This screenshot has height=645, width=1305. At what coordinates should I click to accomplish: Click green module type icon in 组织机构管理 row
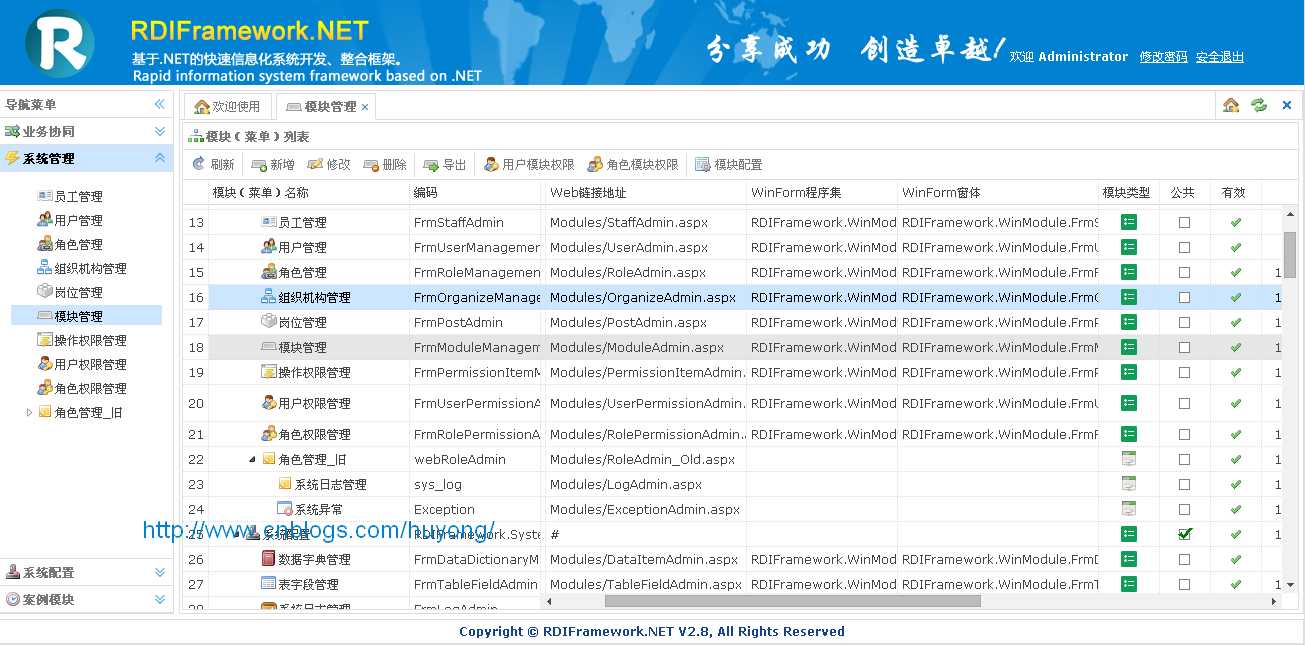[1129, 297]
